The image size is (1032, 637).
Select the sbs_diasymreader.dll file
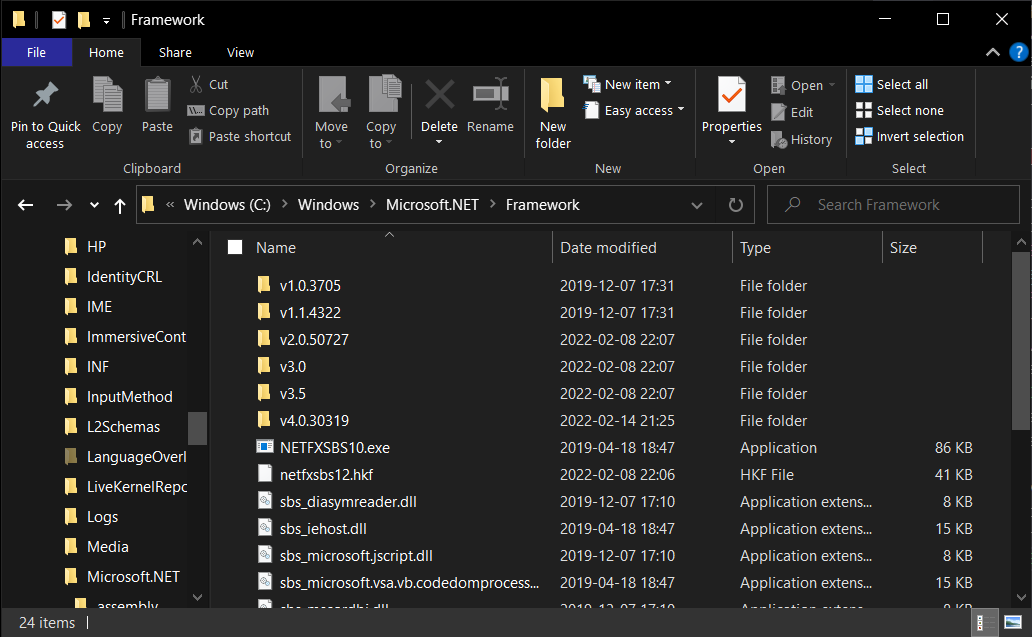coord(348,501)
